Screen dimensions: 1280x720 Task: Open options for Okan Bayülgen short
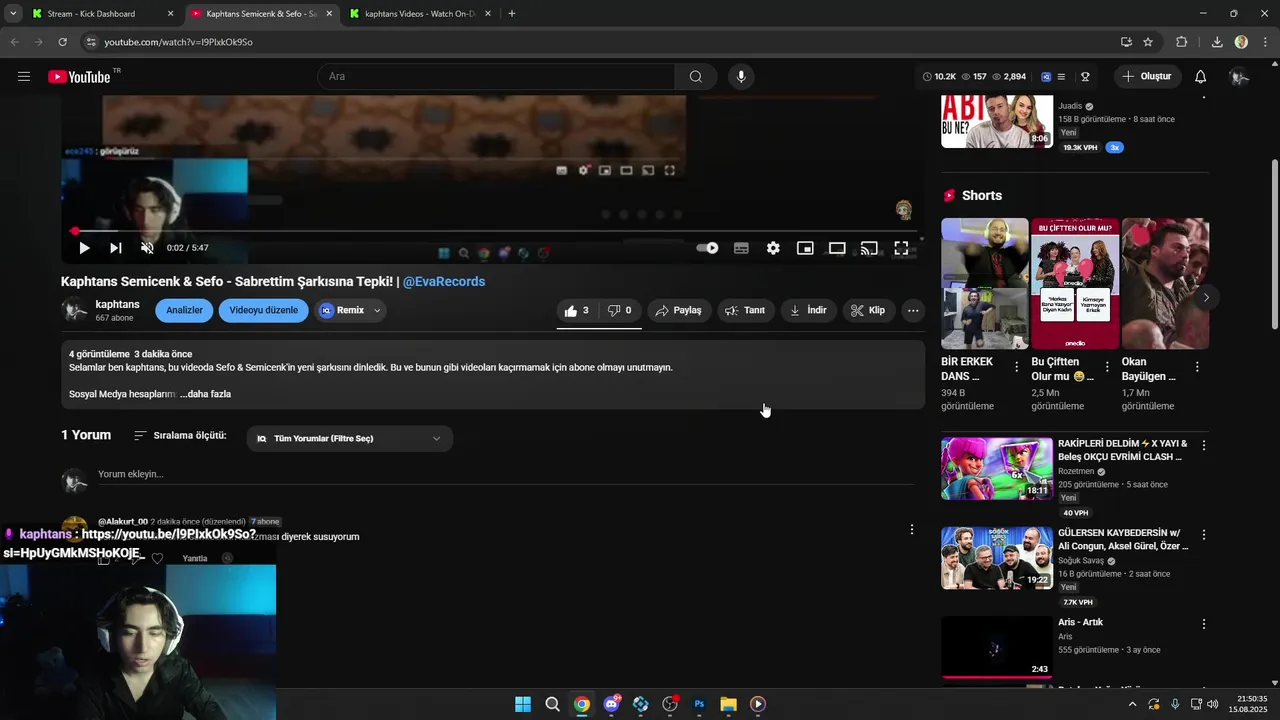(x=1197, y=367)
